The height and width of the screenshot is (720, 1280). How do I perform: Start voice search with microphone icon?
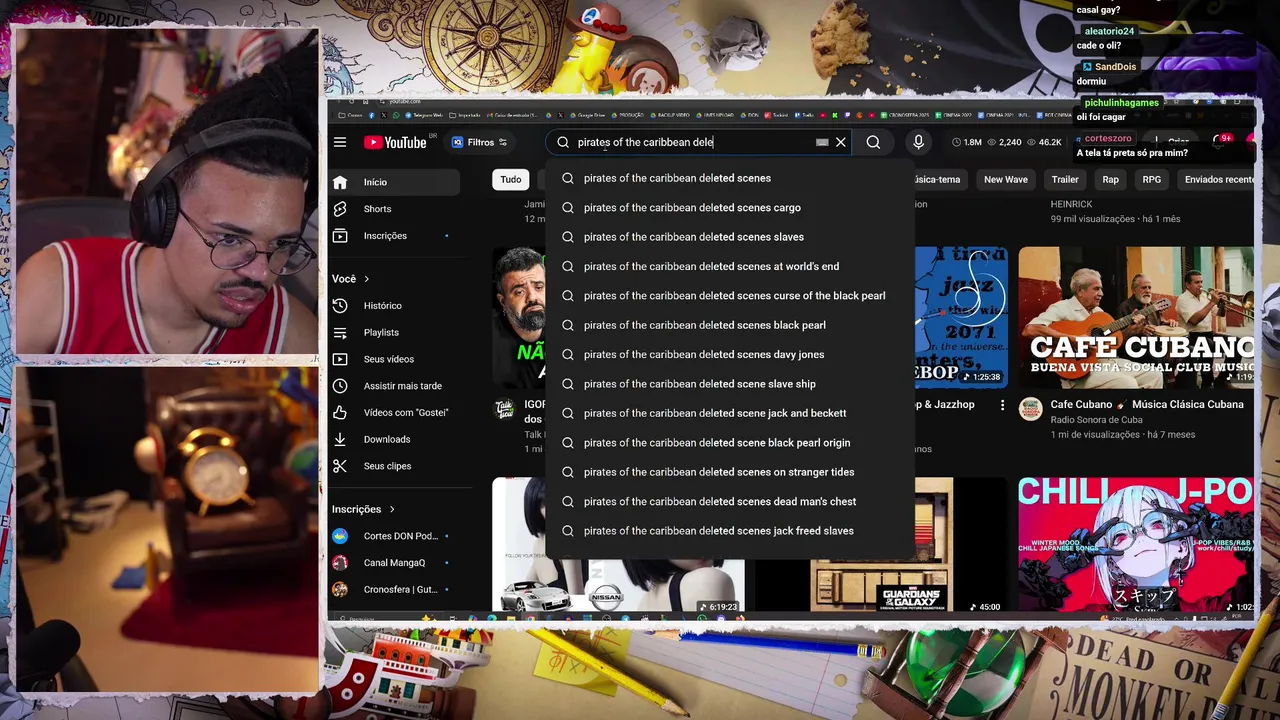918,142
